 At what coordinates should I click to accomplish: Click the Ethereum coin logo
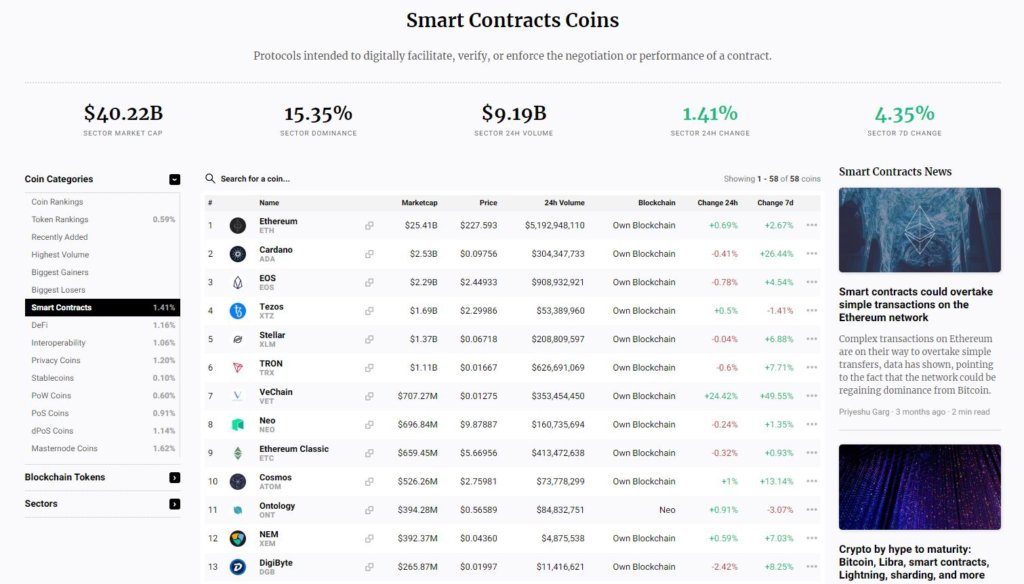pyautogui.click(x=237, y=225)
